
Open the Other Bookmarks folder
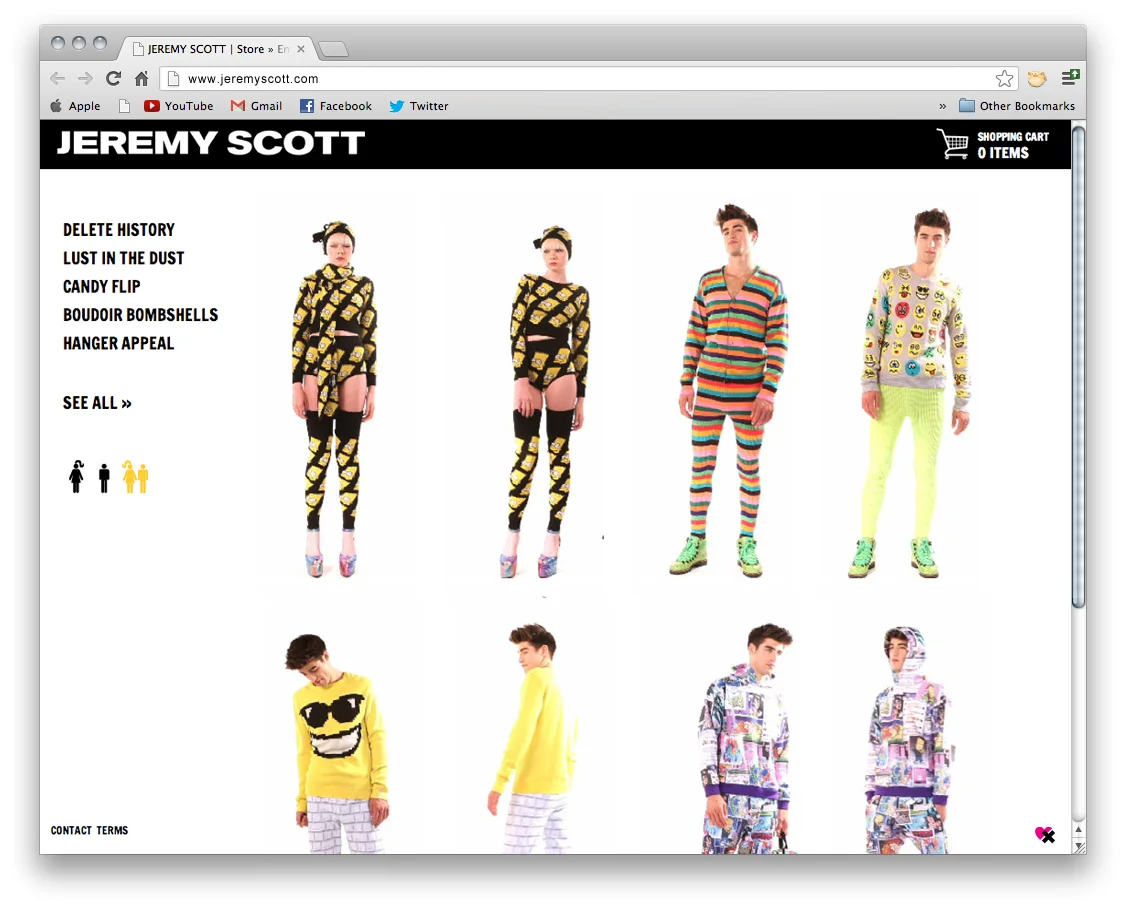tap(1017, 106)
